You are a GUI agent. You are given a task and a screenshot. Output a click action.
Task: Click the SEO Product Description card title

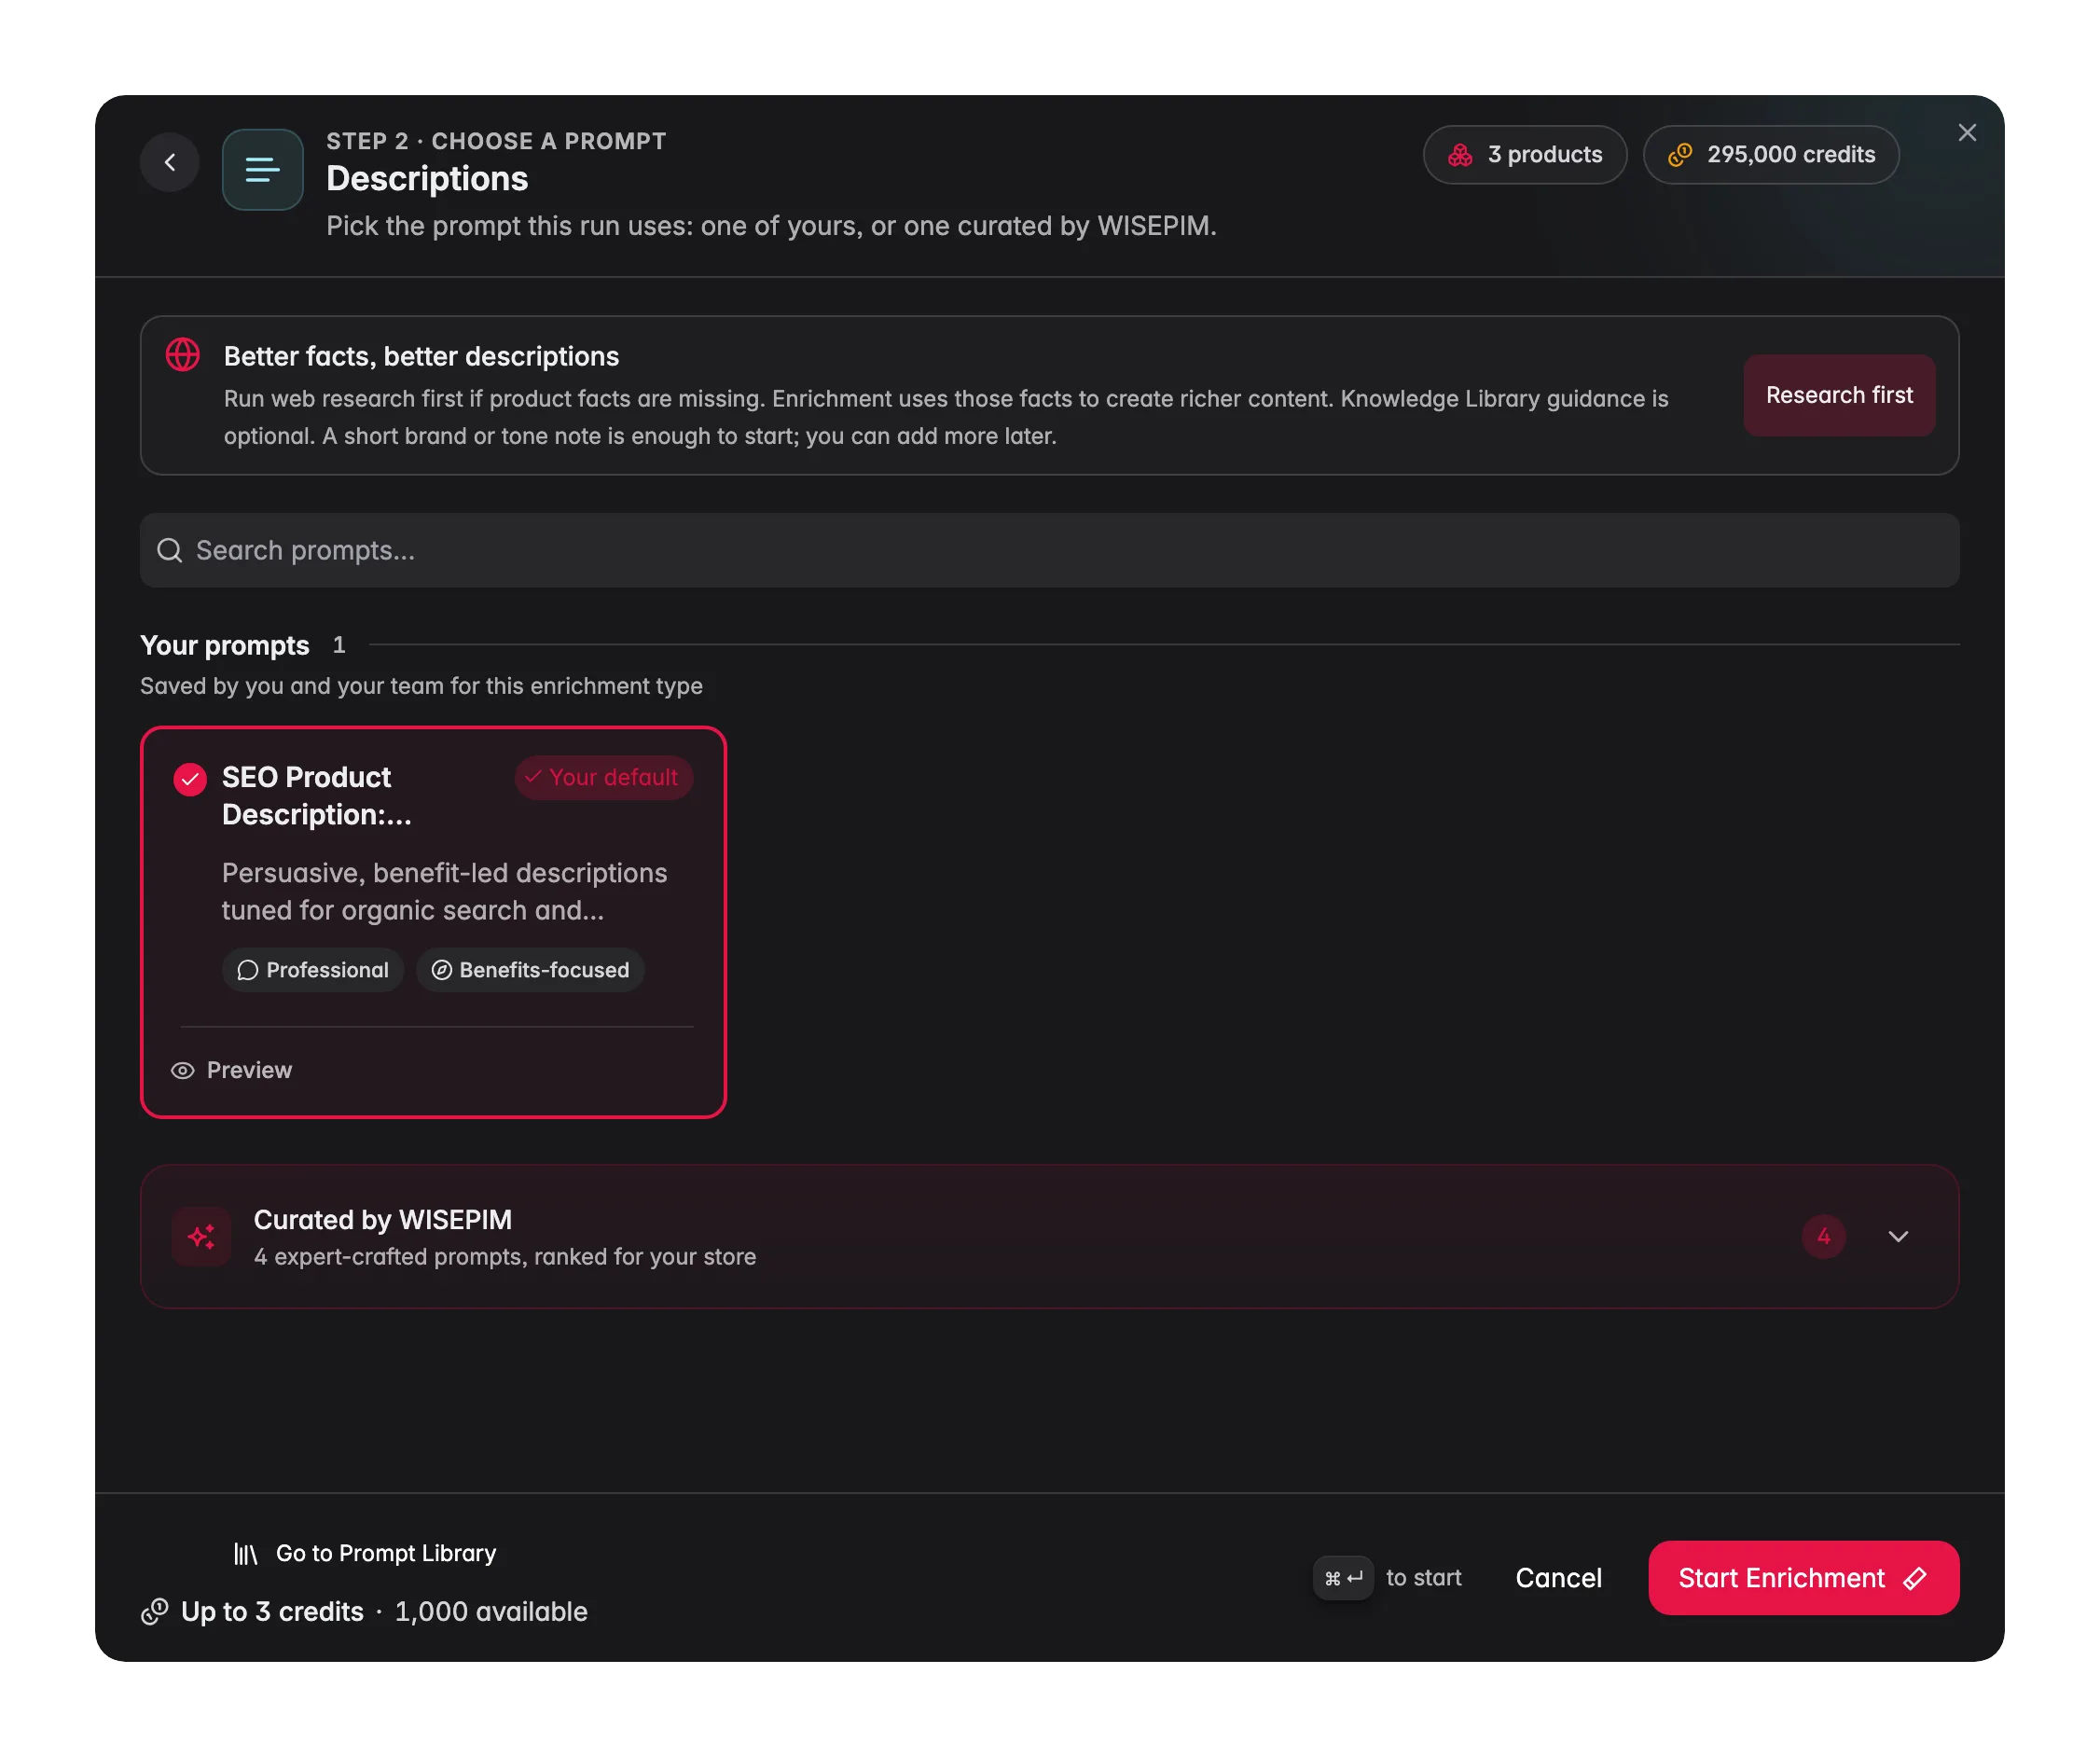tap(316, 795)
